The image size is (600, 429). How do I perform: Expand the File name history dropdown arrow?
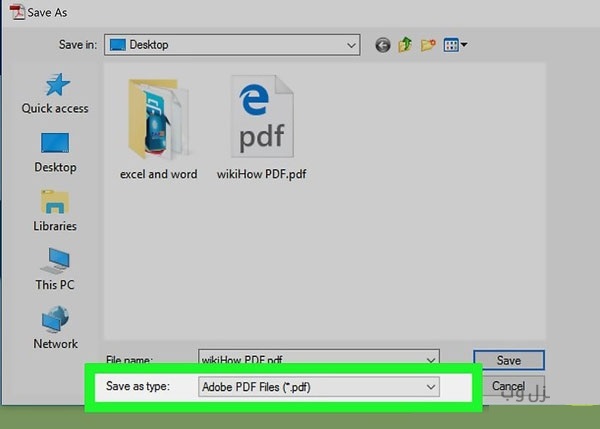431,359
